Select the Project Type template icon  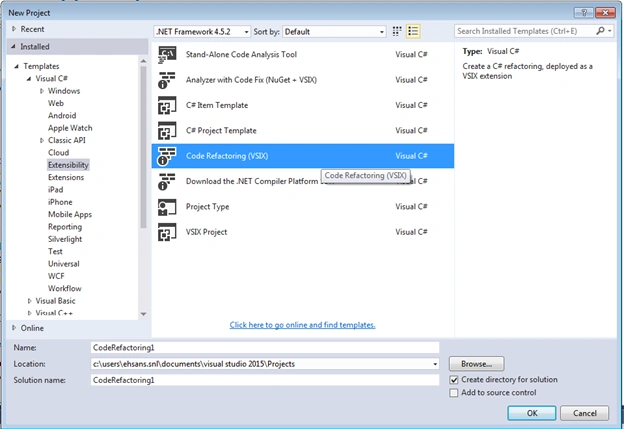[x=167, y=207]
